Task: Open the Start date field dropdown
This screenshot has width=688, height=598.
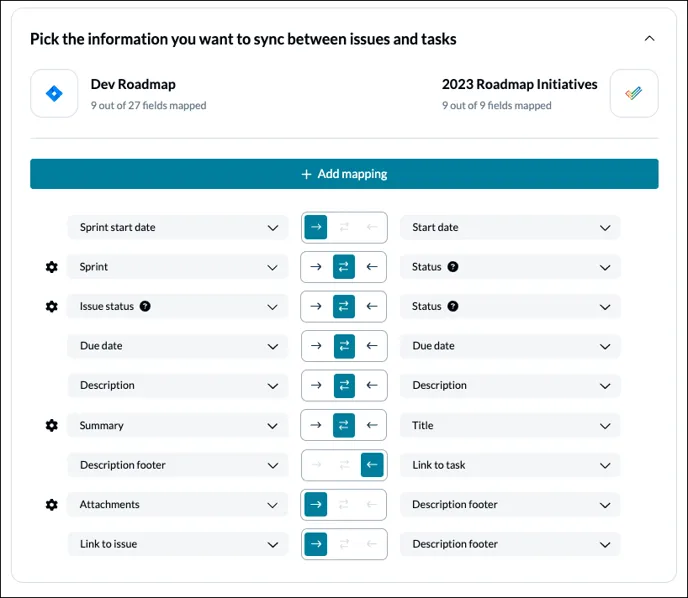Action: pyautogui.click(x=510, y=227)
